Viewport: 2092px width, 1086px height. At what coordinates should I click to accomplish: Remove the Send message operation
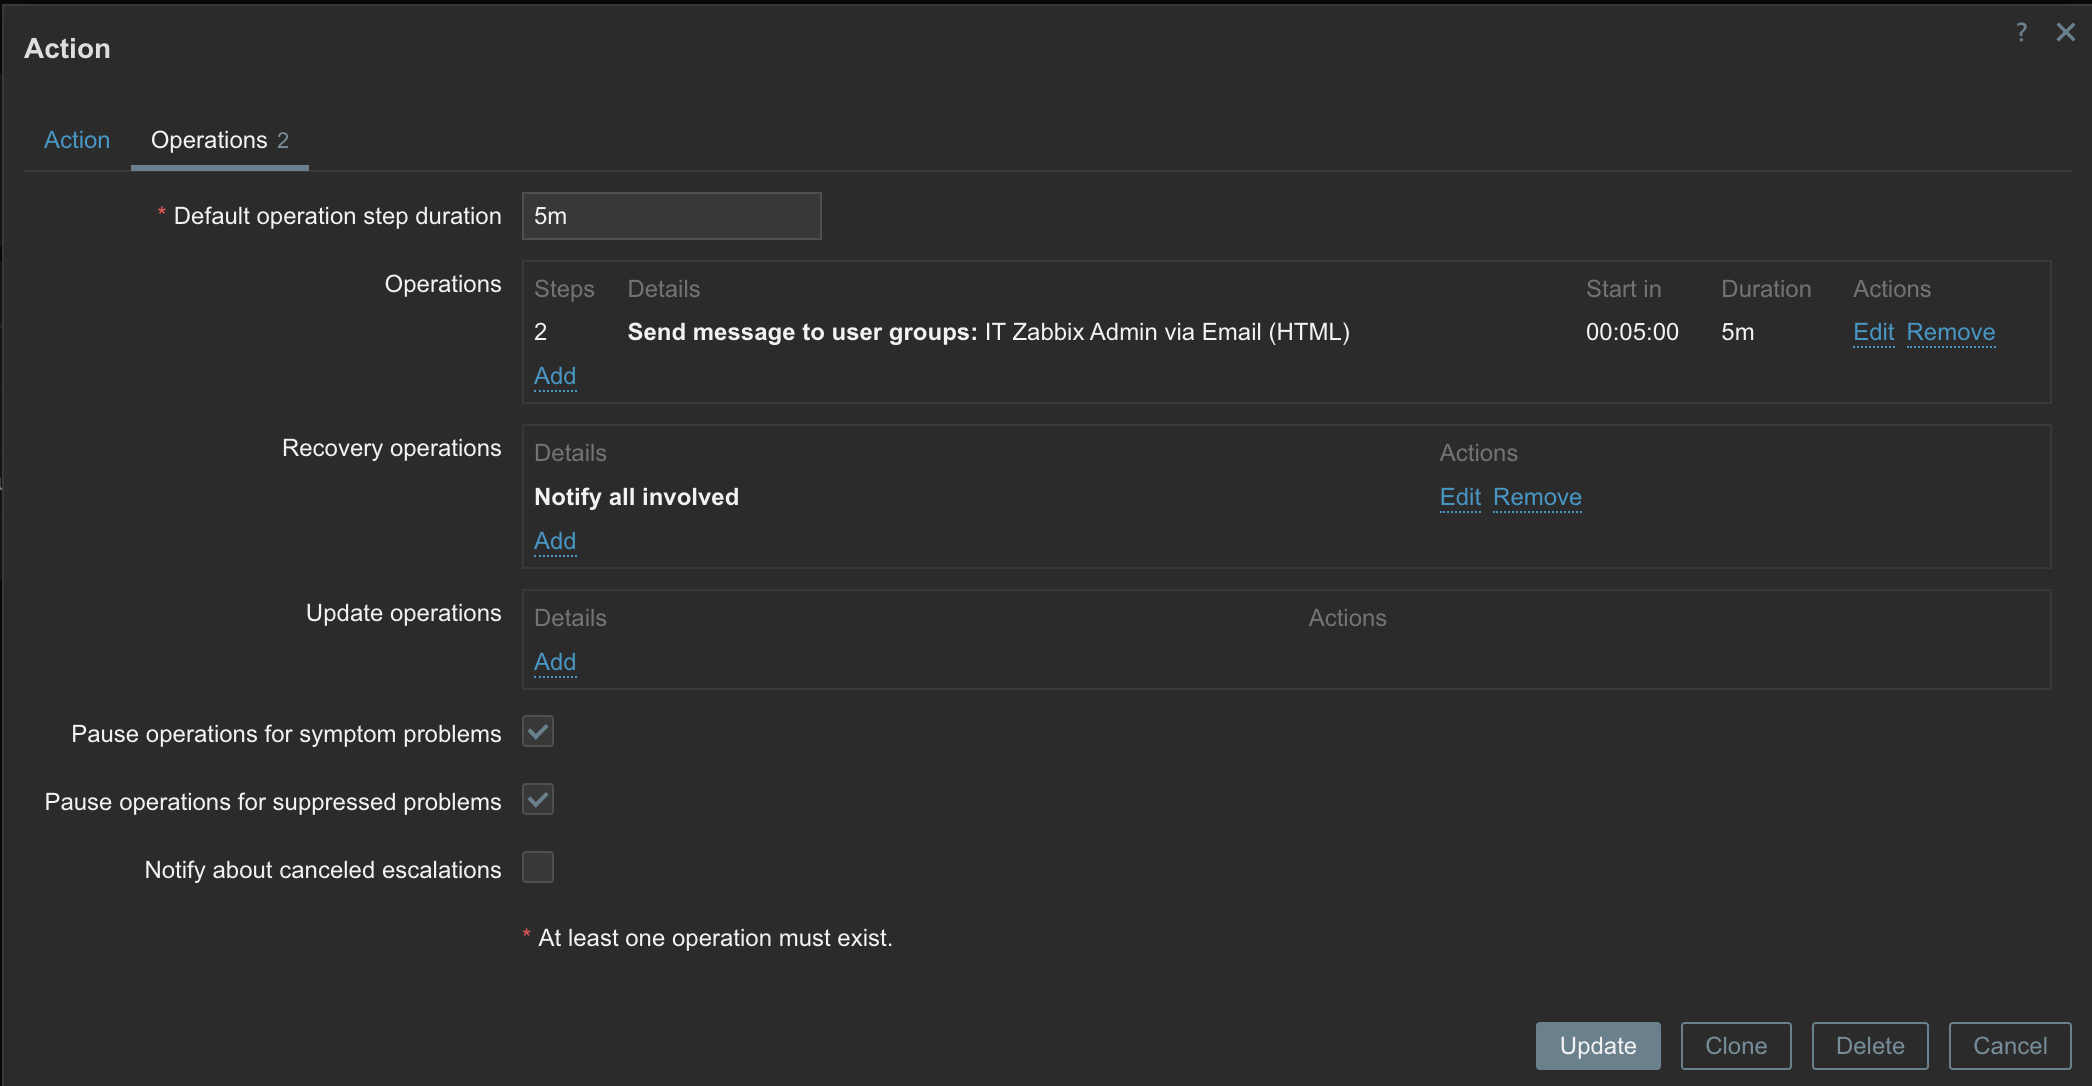coord(1950,332)
